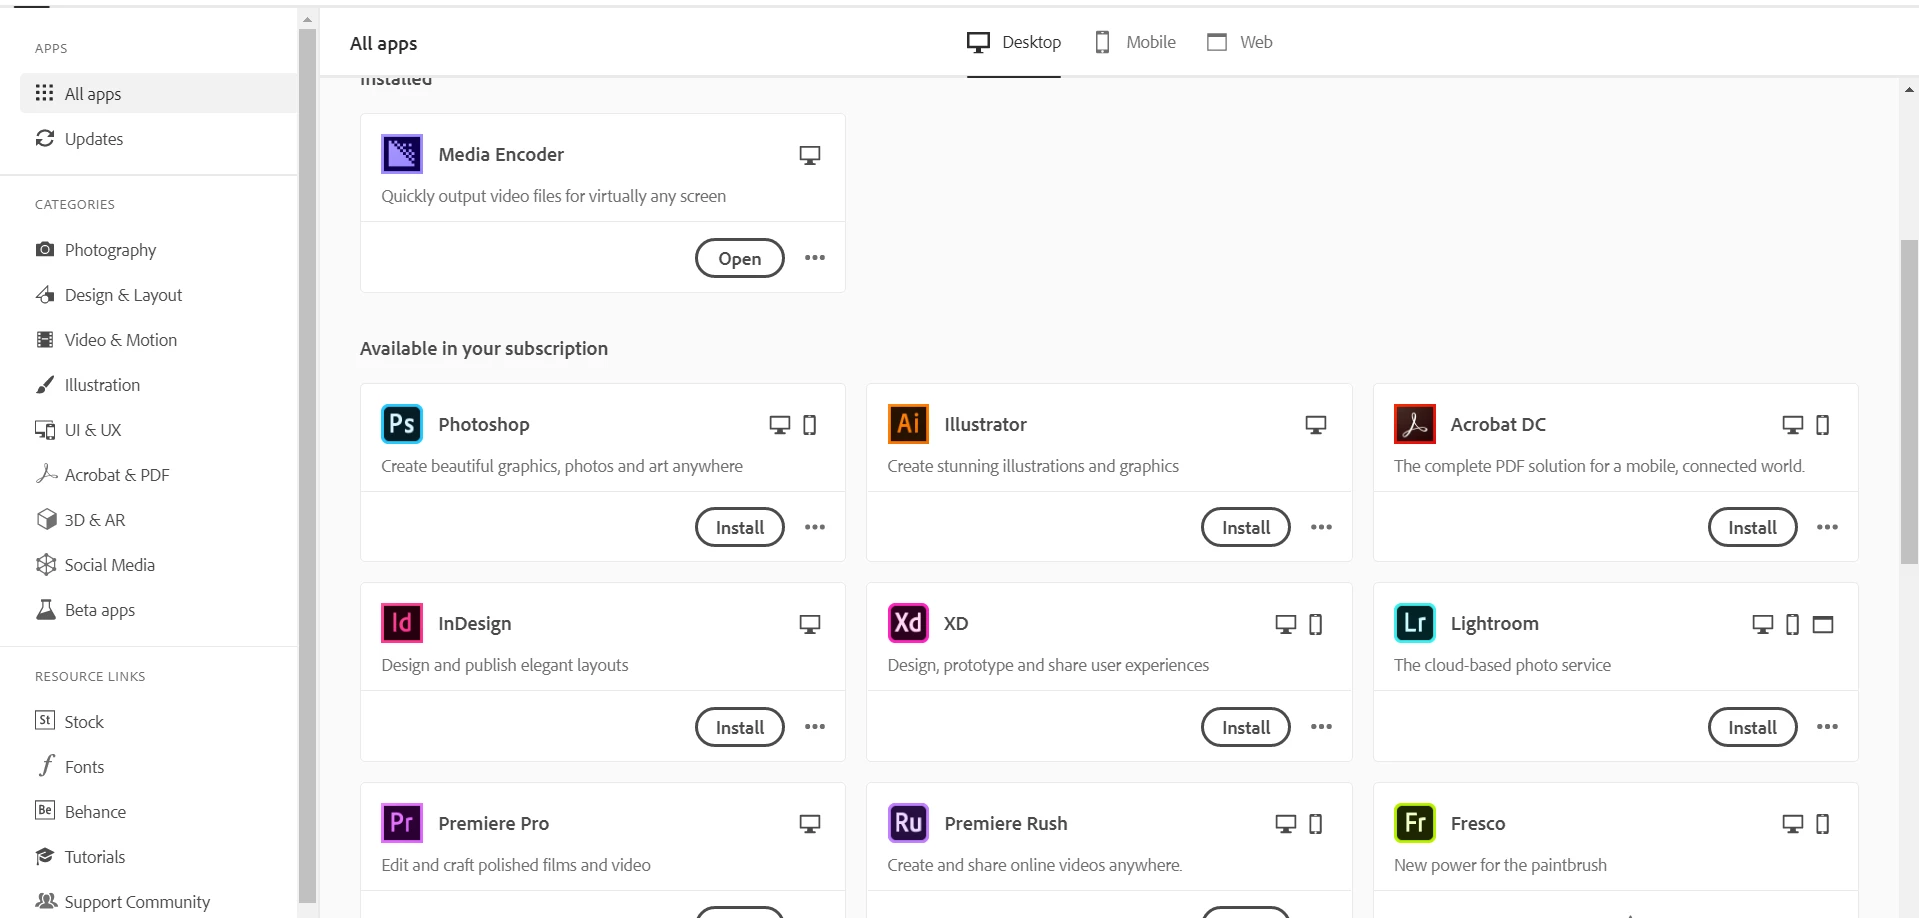
Task: Click the Illustrator Ai app icon
Action: [x=908, y=424]
